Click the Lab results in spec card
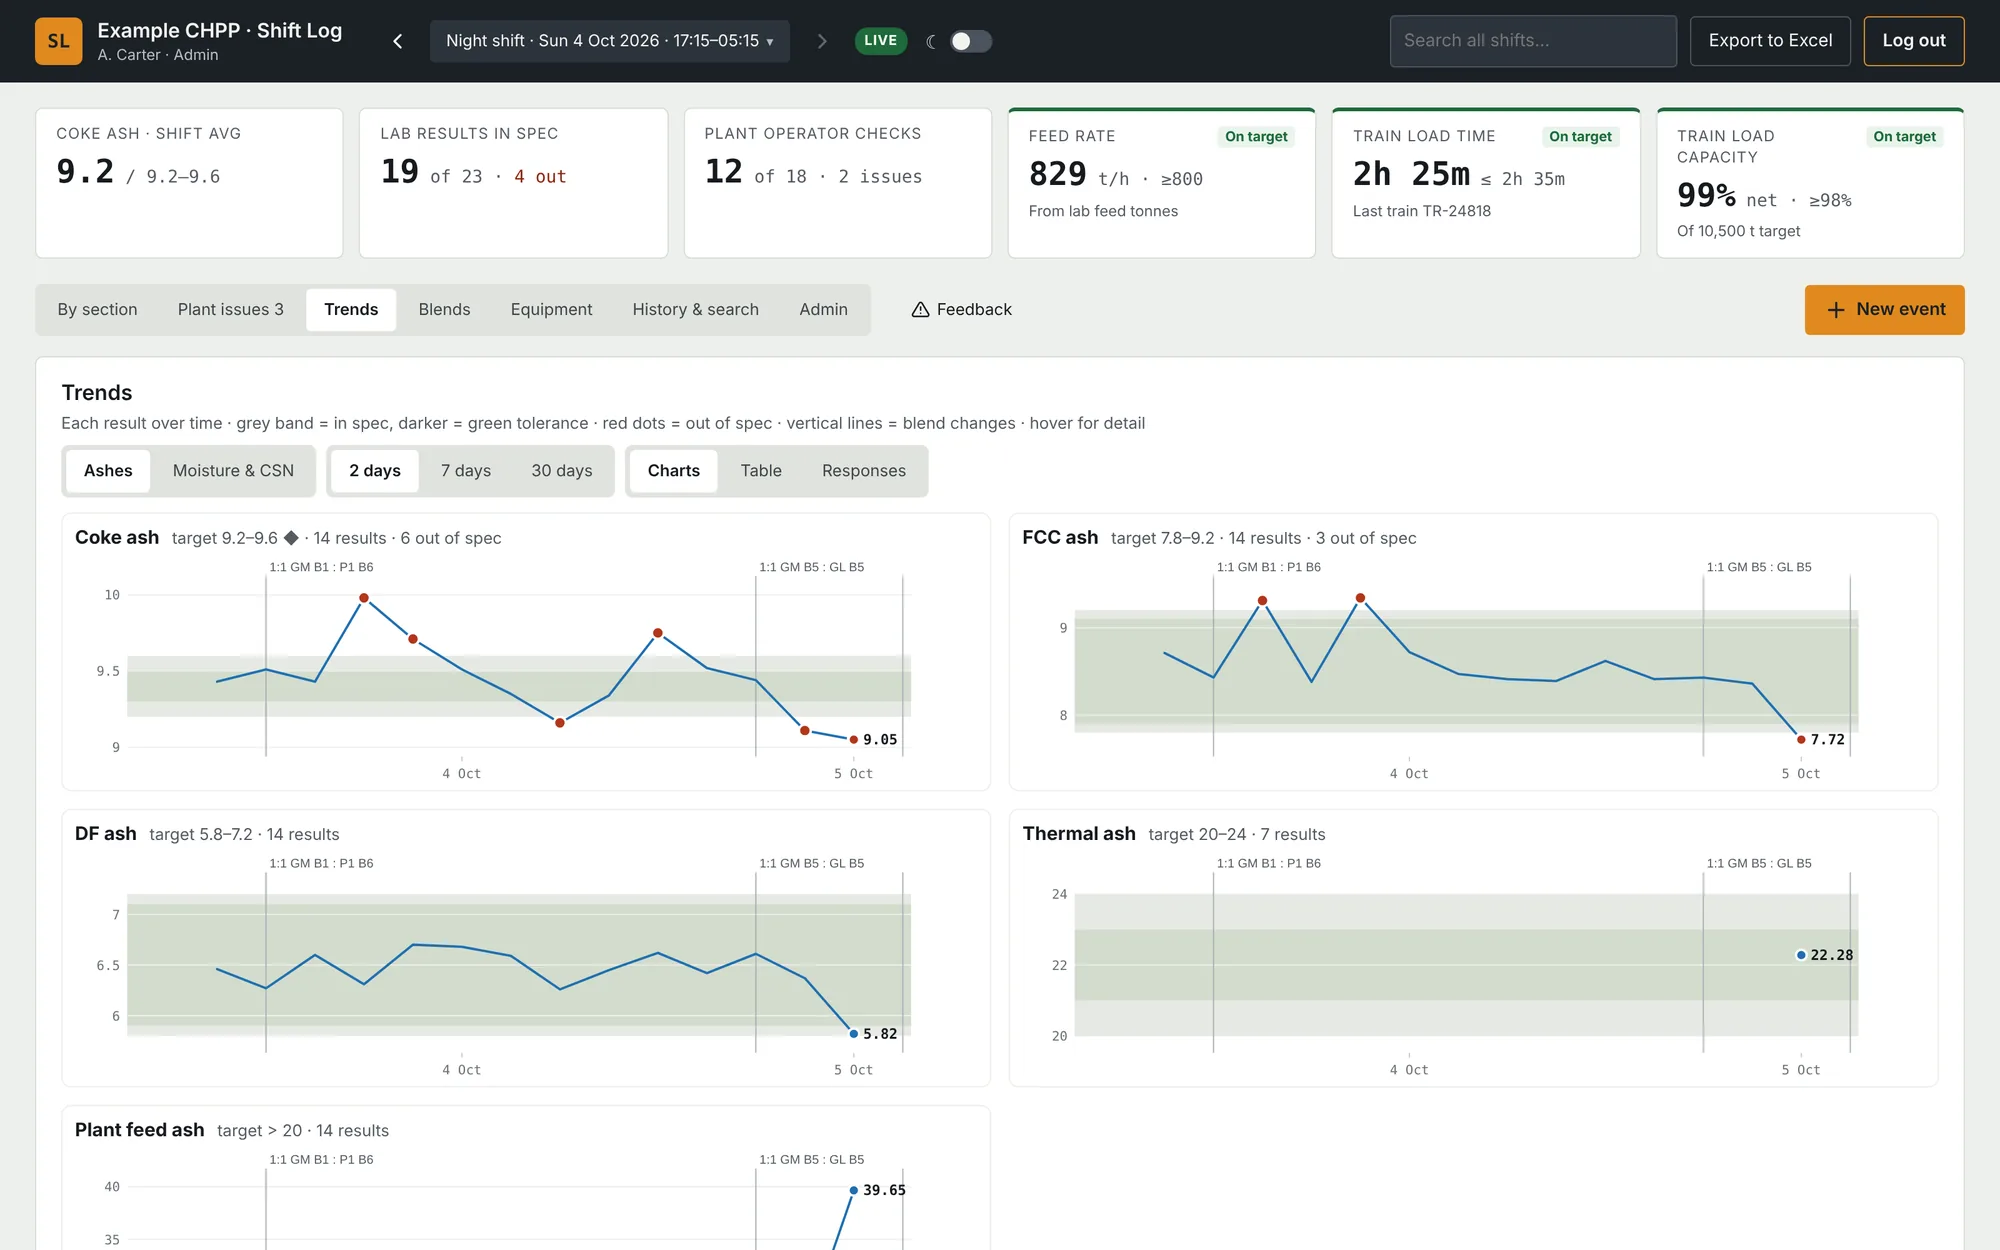2000x1250 pixels. [513, 183]
